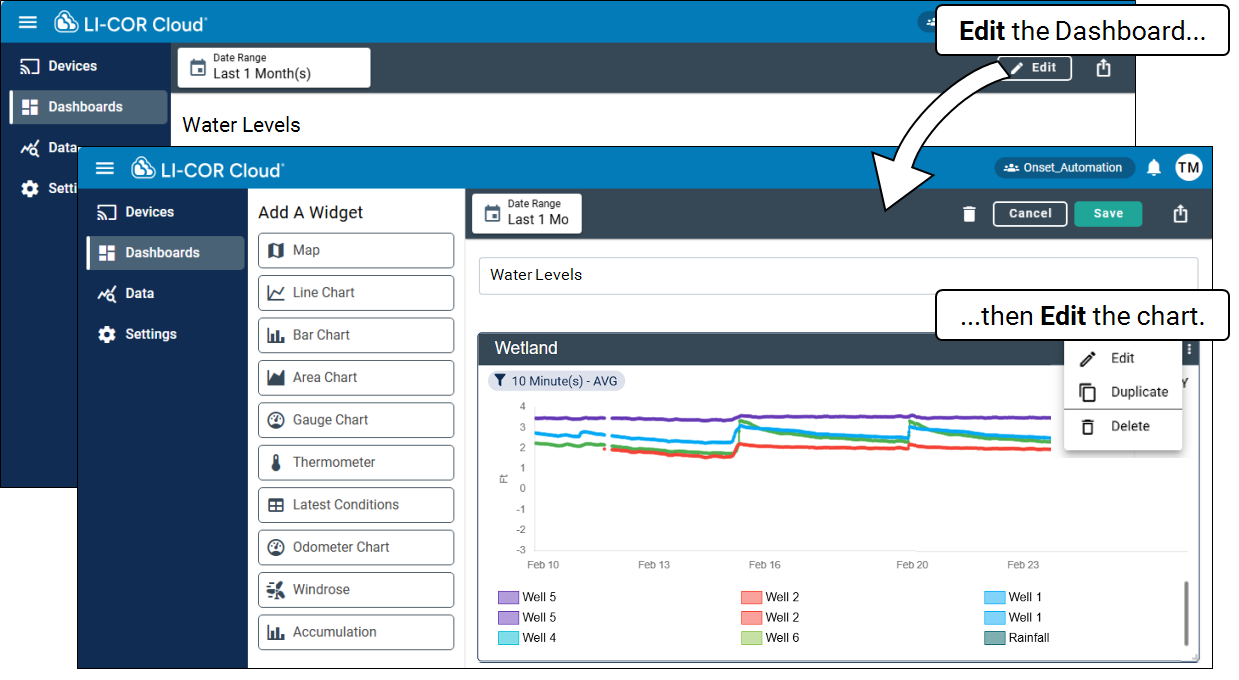Screen dimensions: 1239x680
Task: Open the Wetland chart three-dot menu
Action: pos(1189,349)
